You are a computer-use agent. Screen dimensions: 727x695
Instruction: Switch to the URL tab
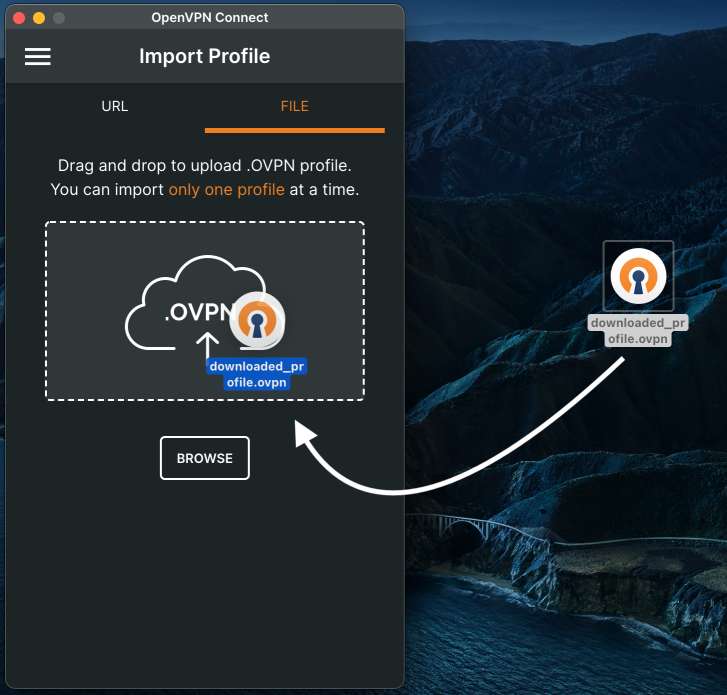point(115,106)
